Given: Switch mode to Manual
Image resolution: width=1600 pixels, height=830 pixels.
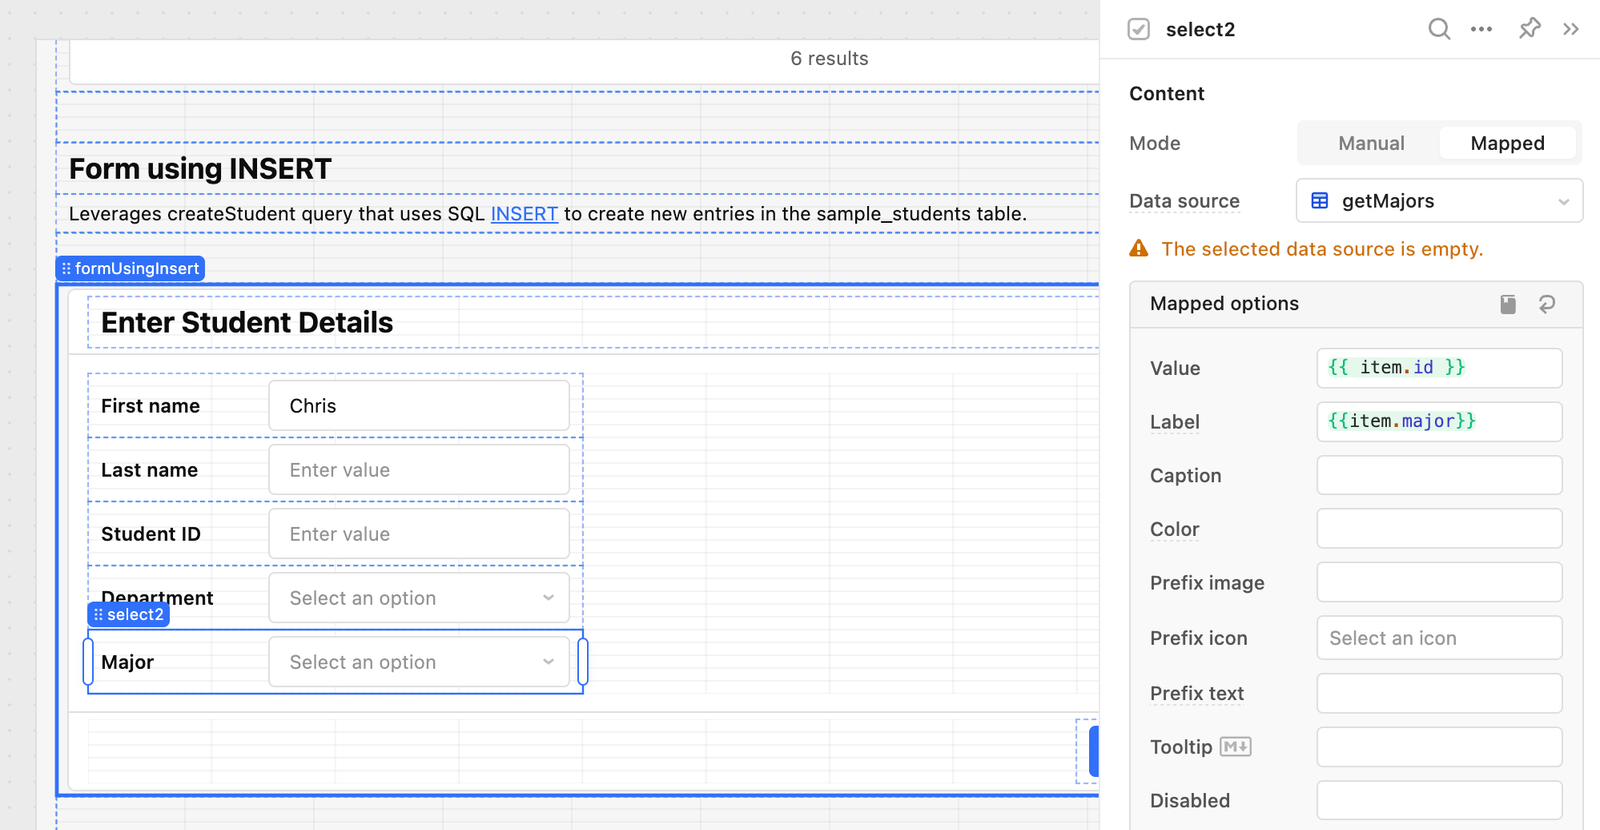Looking at the screenshot, I should pyautogui.click(x=1371, y=143).
